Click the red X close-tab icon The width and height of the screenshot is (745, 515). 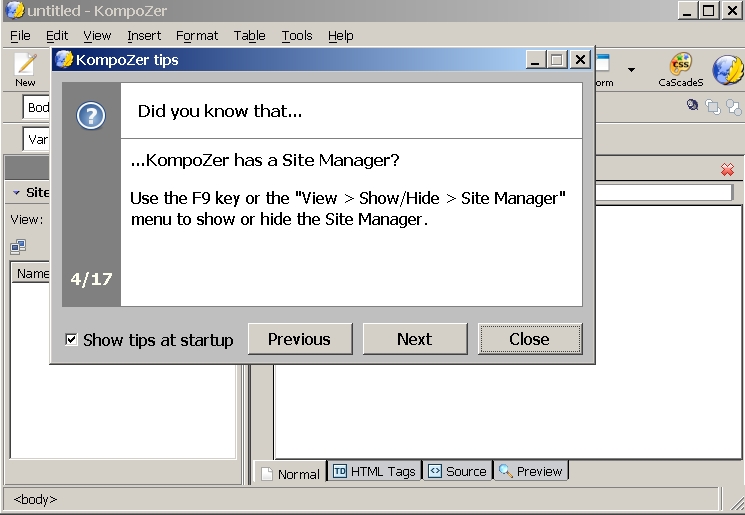(x=727, y=169)
